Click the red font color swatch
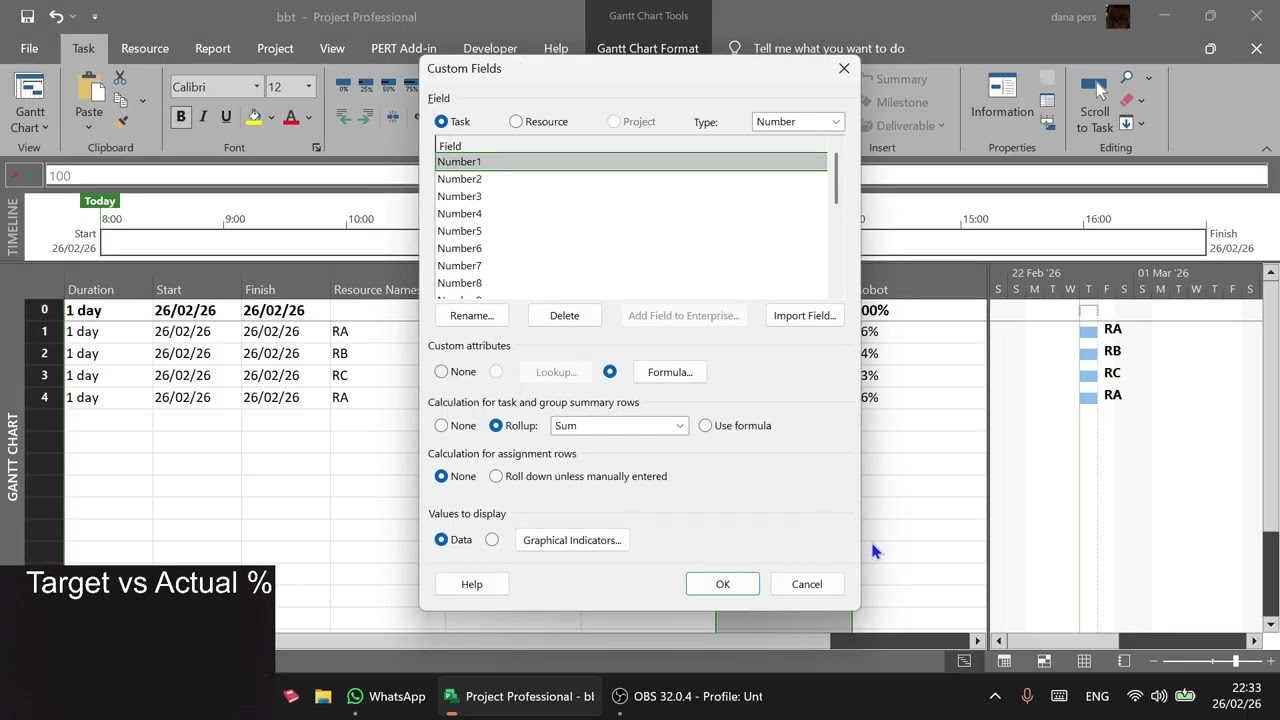1280x720 pixels. [x=291, y=117]
